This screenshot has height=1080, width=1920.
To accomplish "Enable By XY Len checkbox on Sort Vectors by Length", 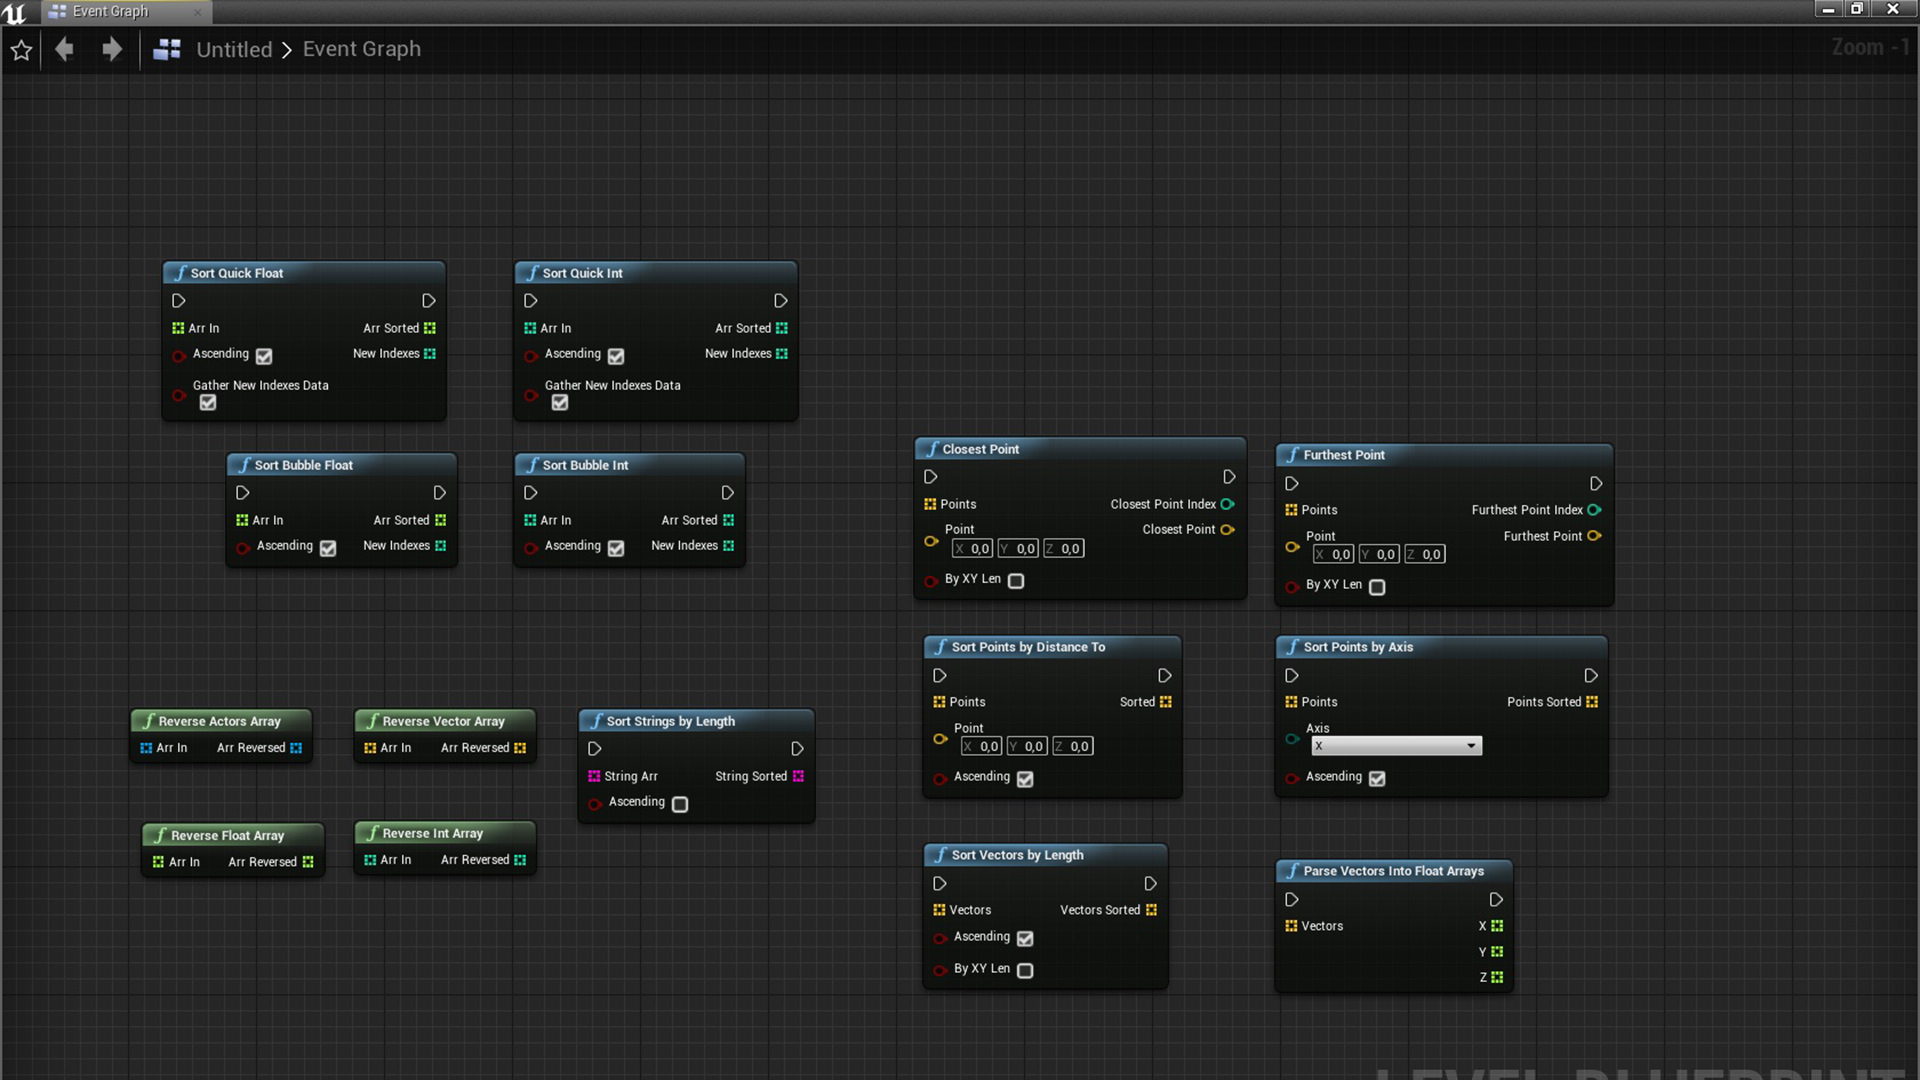I will pyautogui.click(x=1026, y=968).
